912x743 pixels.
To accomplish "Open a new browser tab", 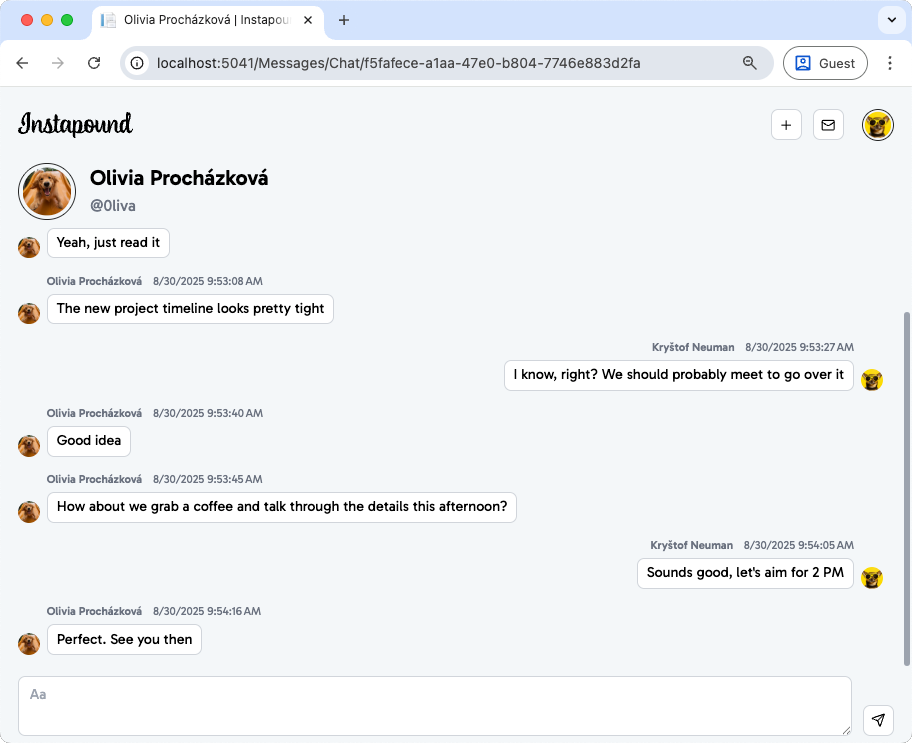I will (x=344, y=20).
